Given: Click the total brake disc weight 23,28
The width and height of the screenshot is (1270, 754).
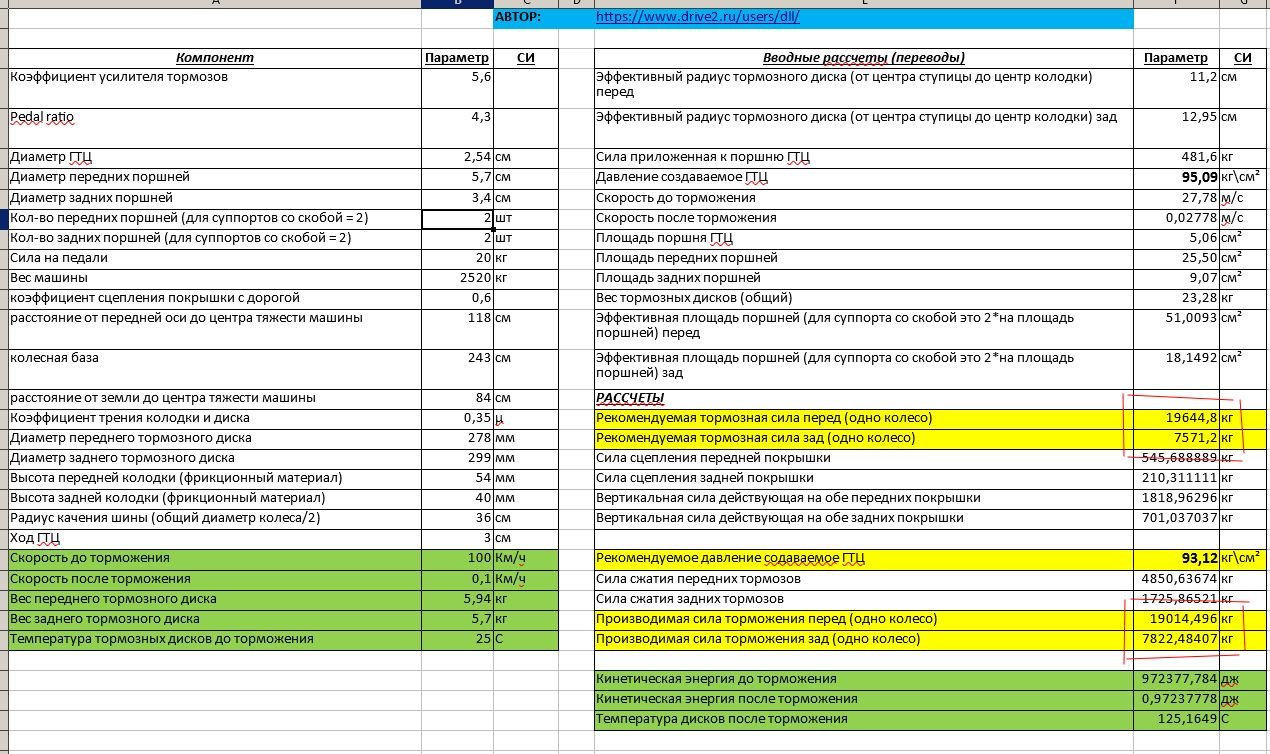Looking at the screenshot, I should point(1176,298).
